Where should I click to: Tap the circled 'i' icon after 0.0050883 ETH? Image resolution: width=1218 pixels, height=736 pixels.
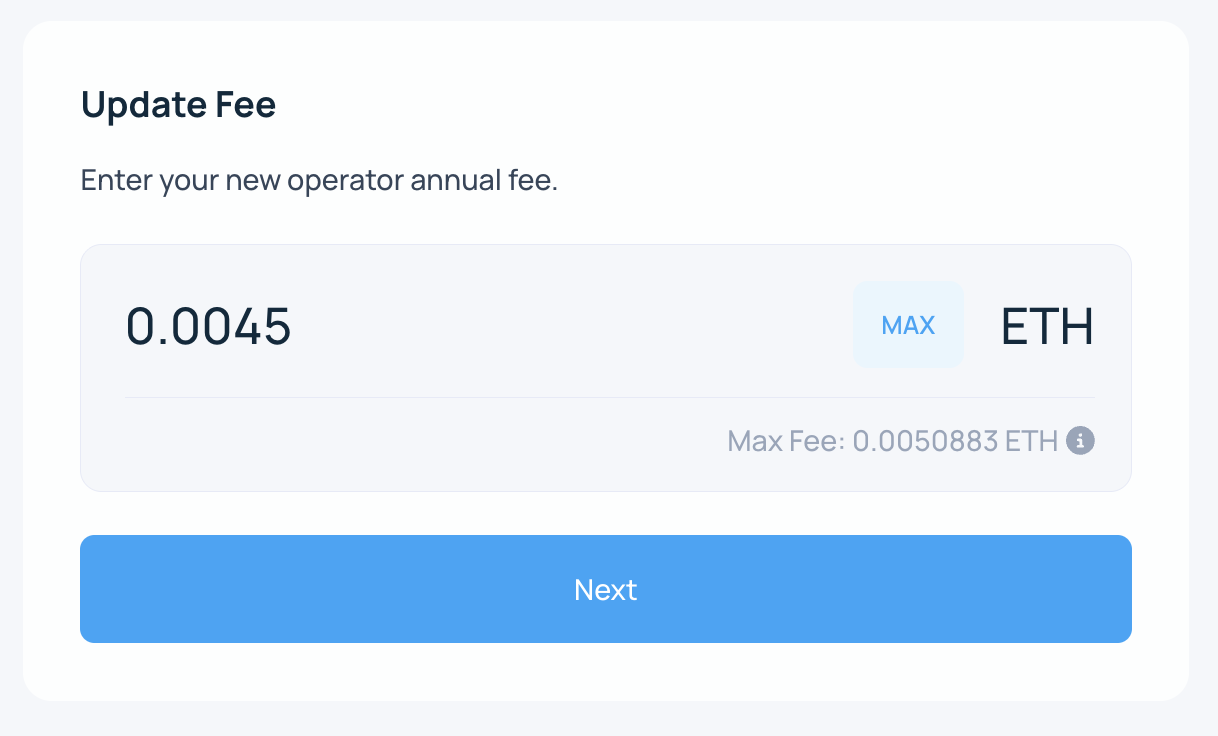click(x=1080, y=441)
